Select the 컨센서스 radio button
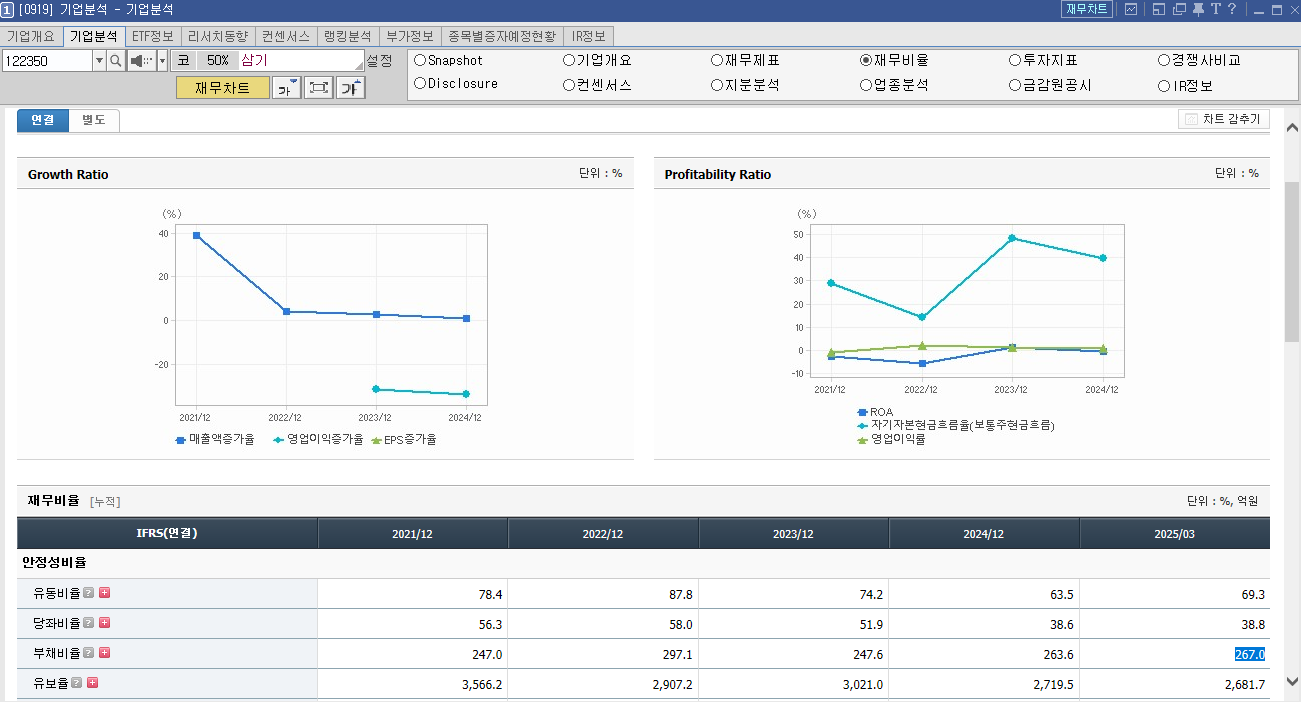1301x702 pixels. point(569,85)
